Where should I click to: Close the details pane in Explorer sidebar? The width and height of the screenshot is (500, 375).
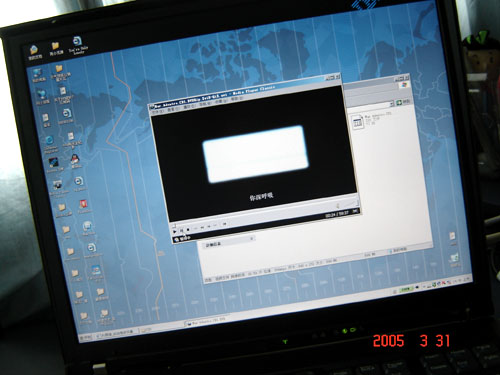click(x=252, y=239)
